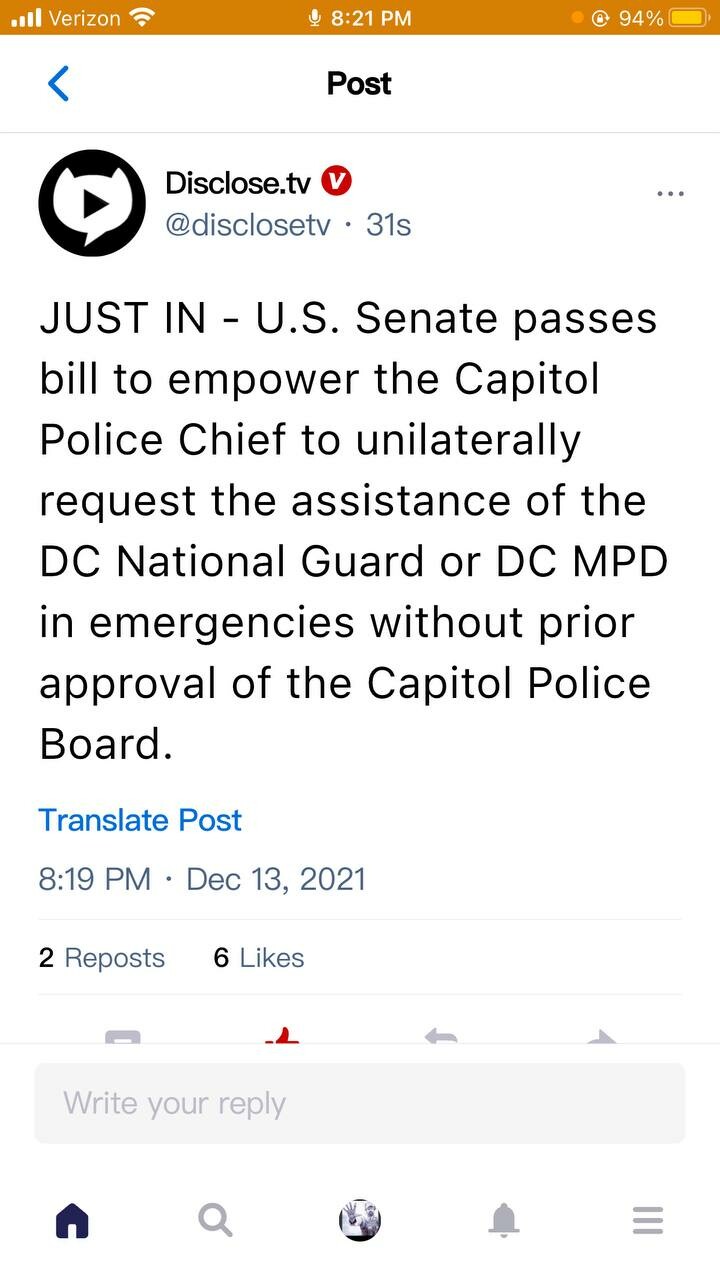Viewport: 720px width, 1280px height.
Task: Open the hamburger menu in the bottom bar
Action: tap(648, 1220)
